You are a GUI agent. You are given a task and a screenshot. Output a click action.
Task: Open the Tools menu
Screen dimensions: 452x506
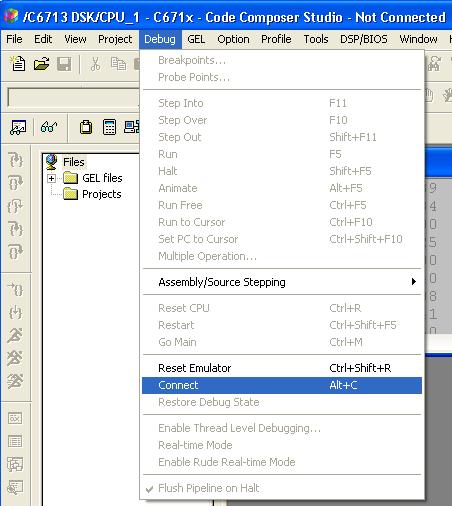(x=316, y=39)
